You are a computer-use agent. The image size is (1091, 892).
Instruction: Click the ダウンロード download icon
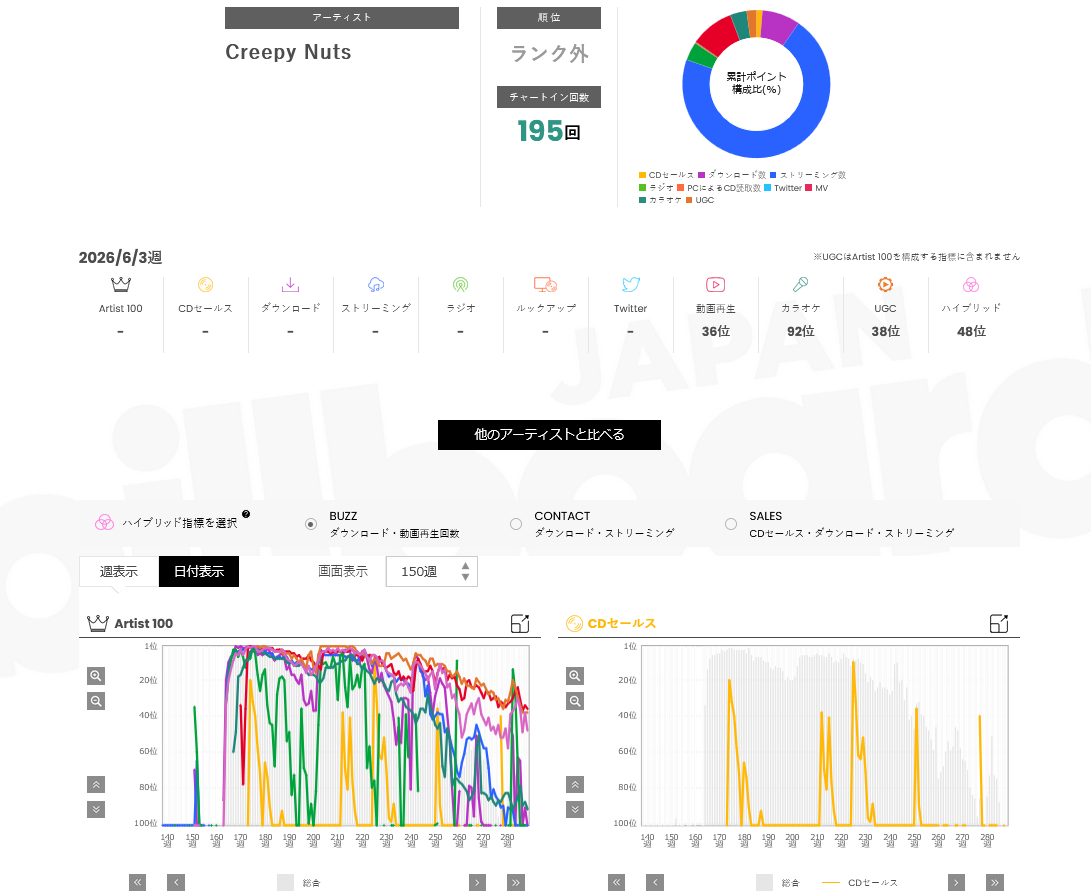(290, 285)
